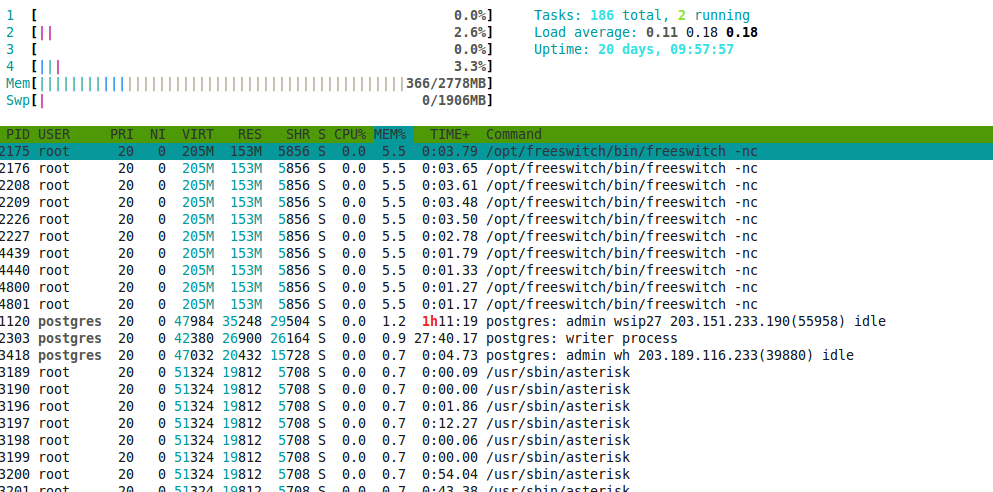Select the SHR column header

(x=297, y=134)
